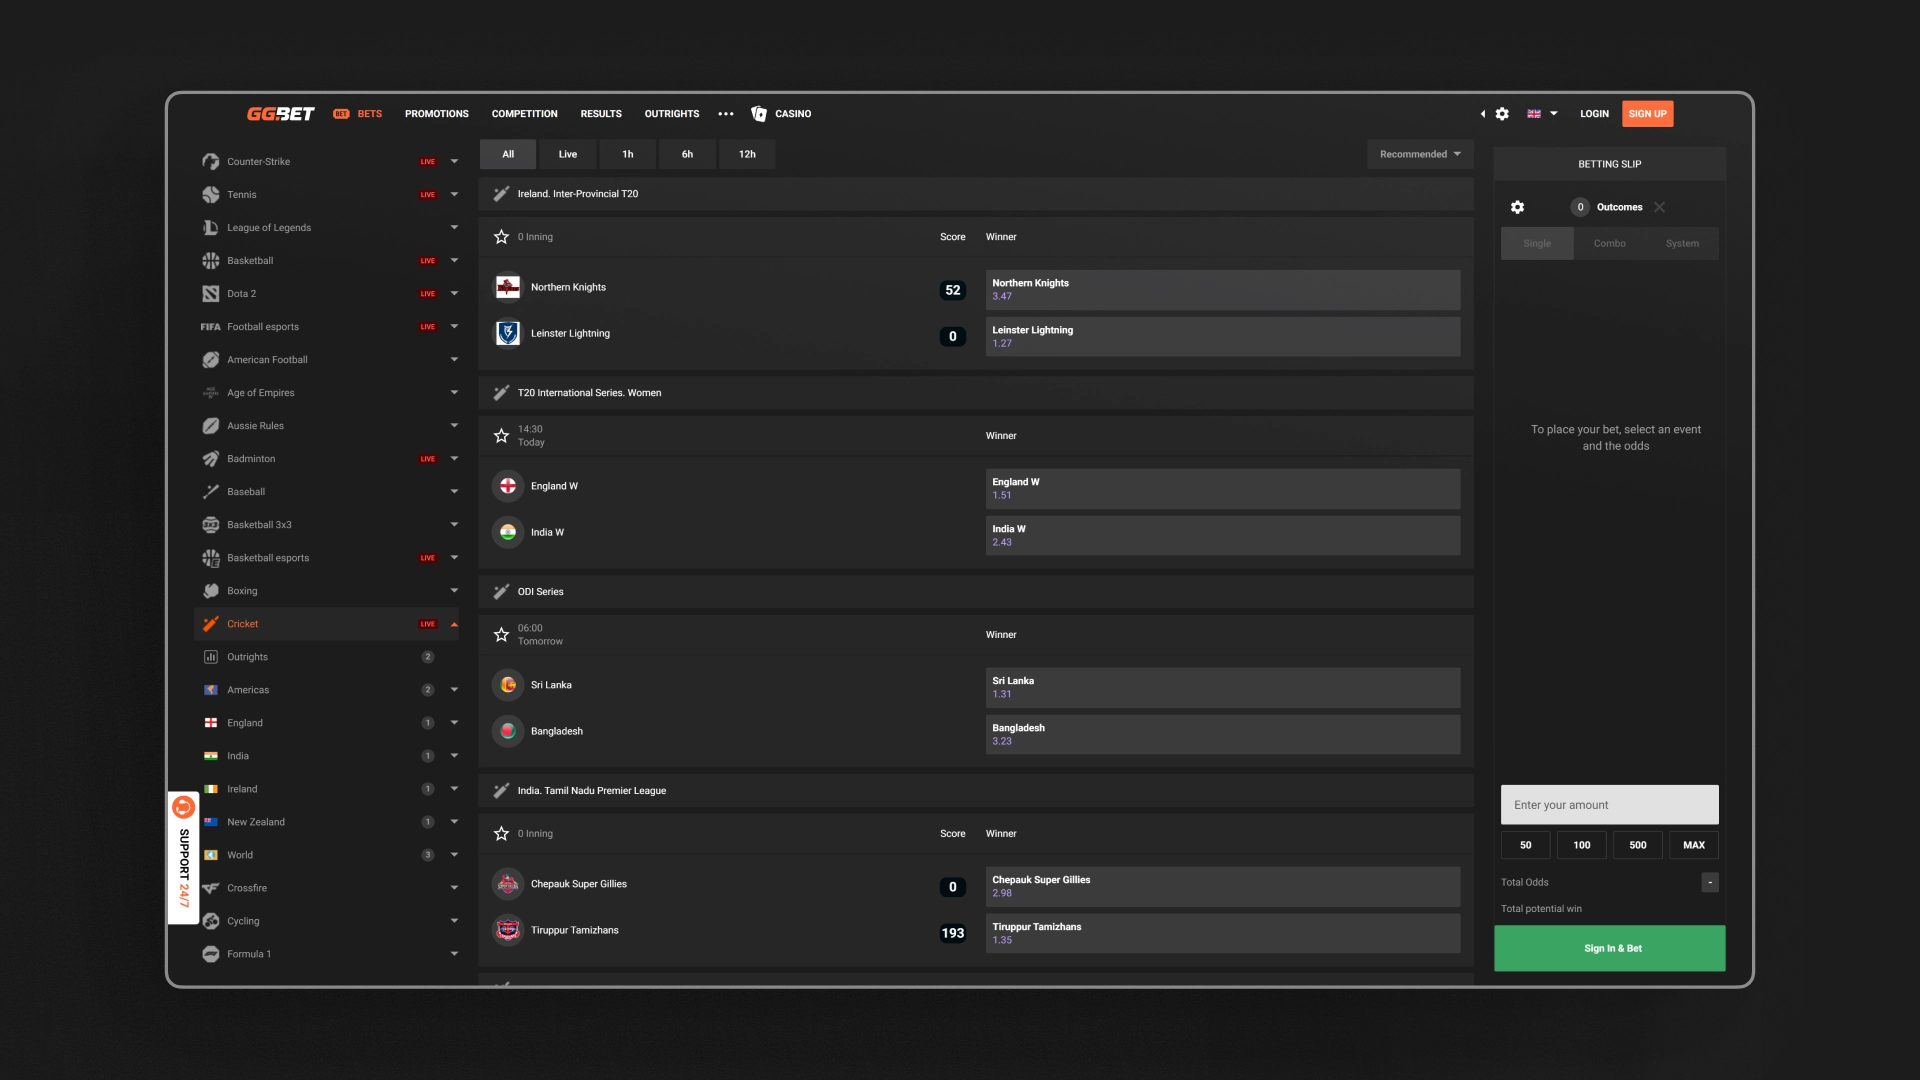The width and height of the screenshot is (1920, 1080).
Task: Clear outcomes with the X icon
Action: tap(1660, 207)
